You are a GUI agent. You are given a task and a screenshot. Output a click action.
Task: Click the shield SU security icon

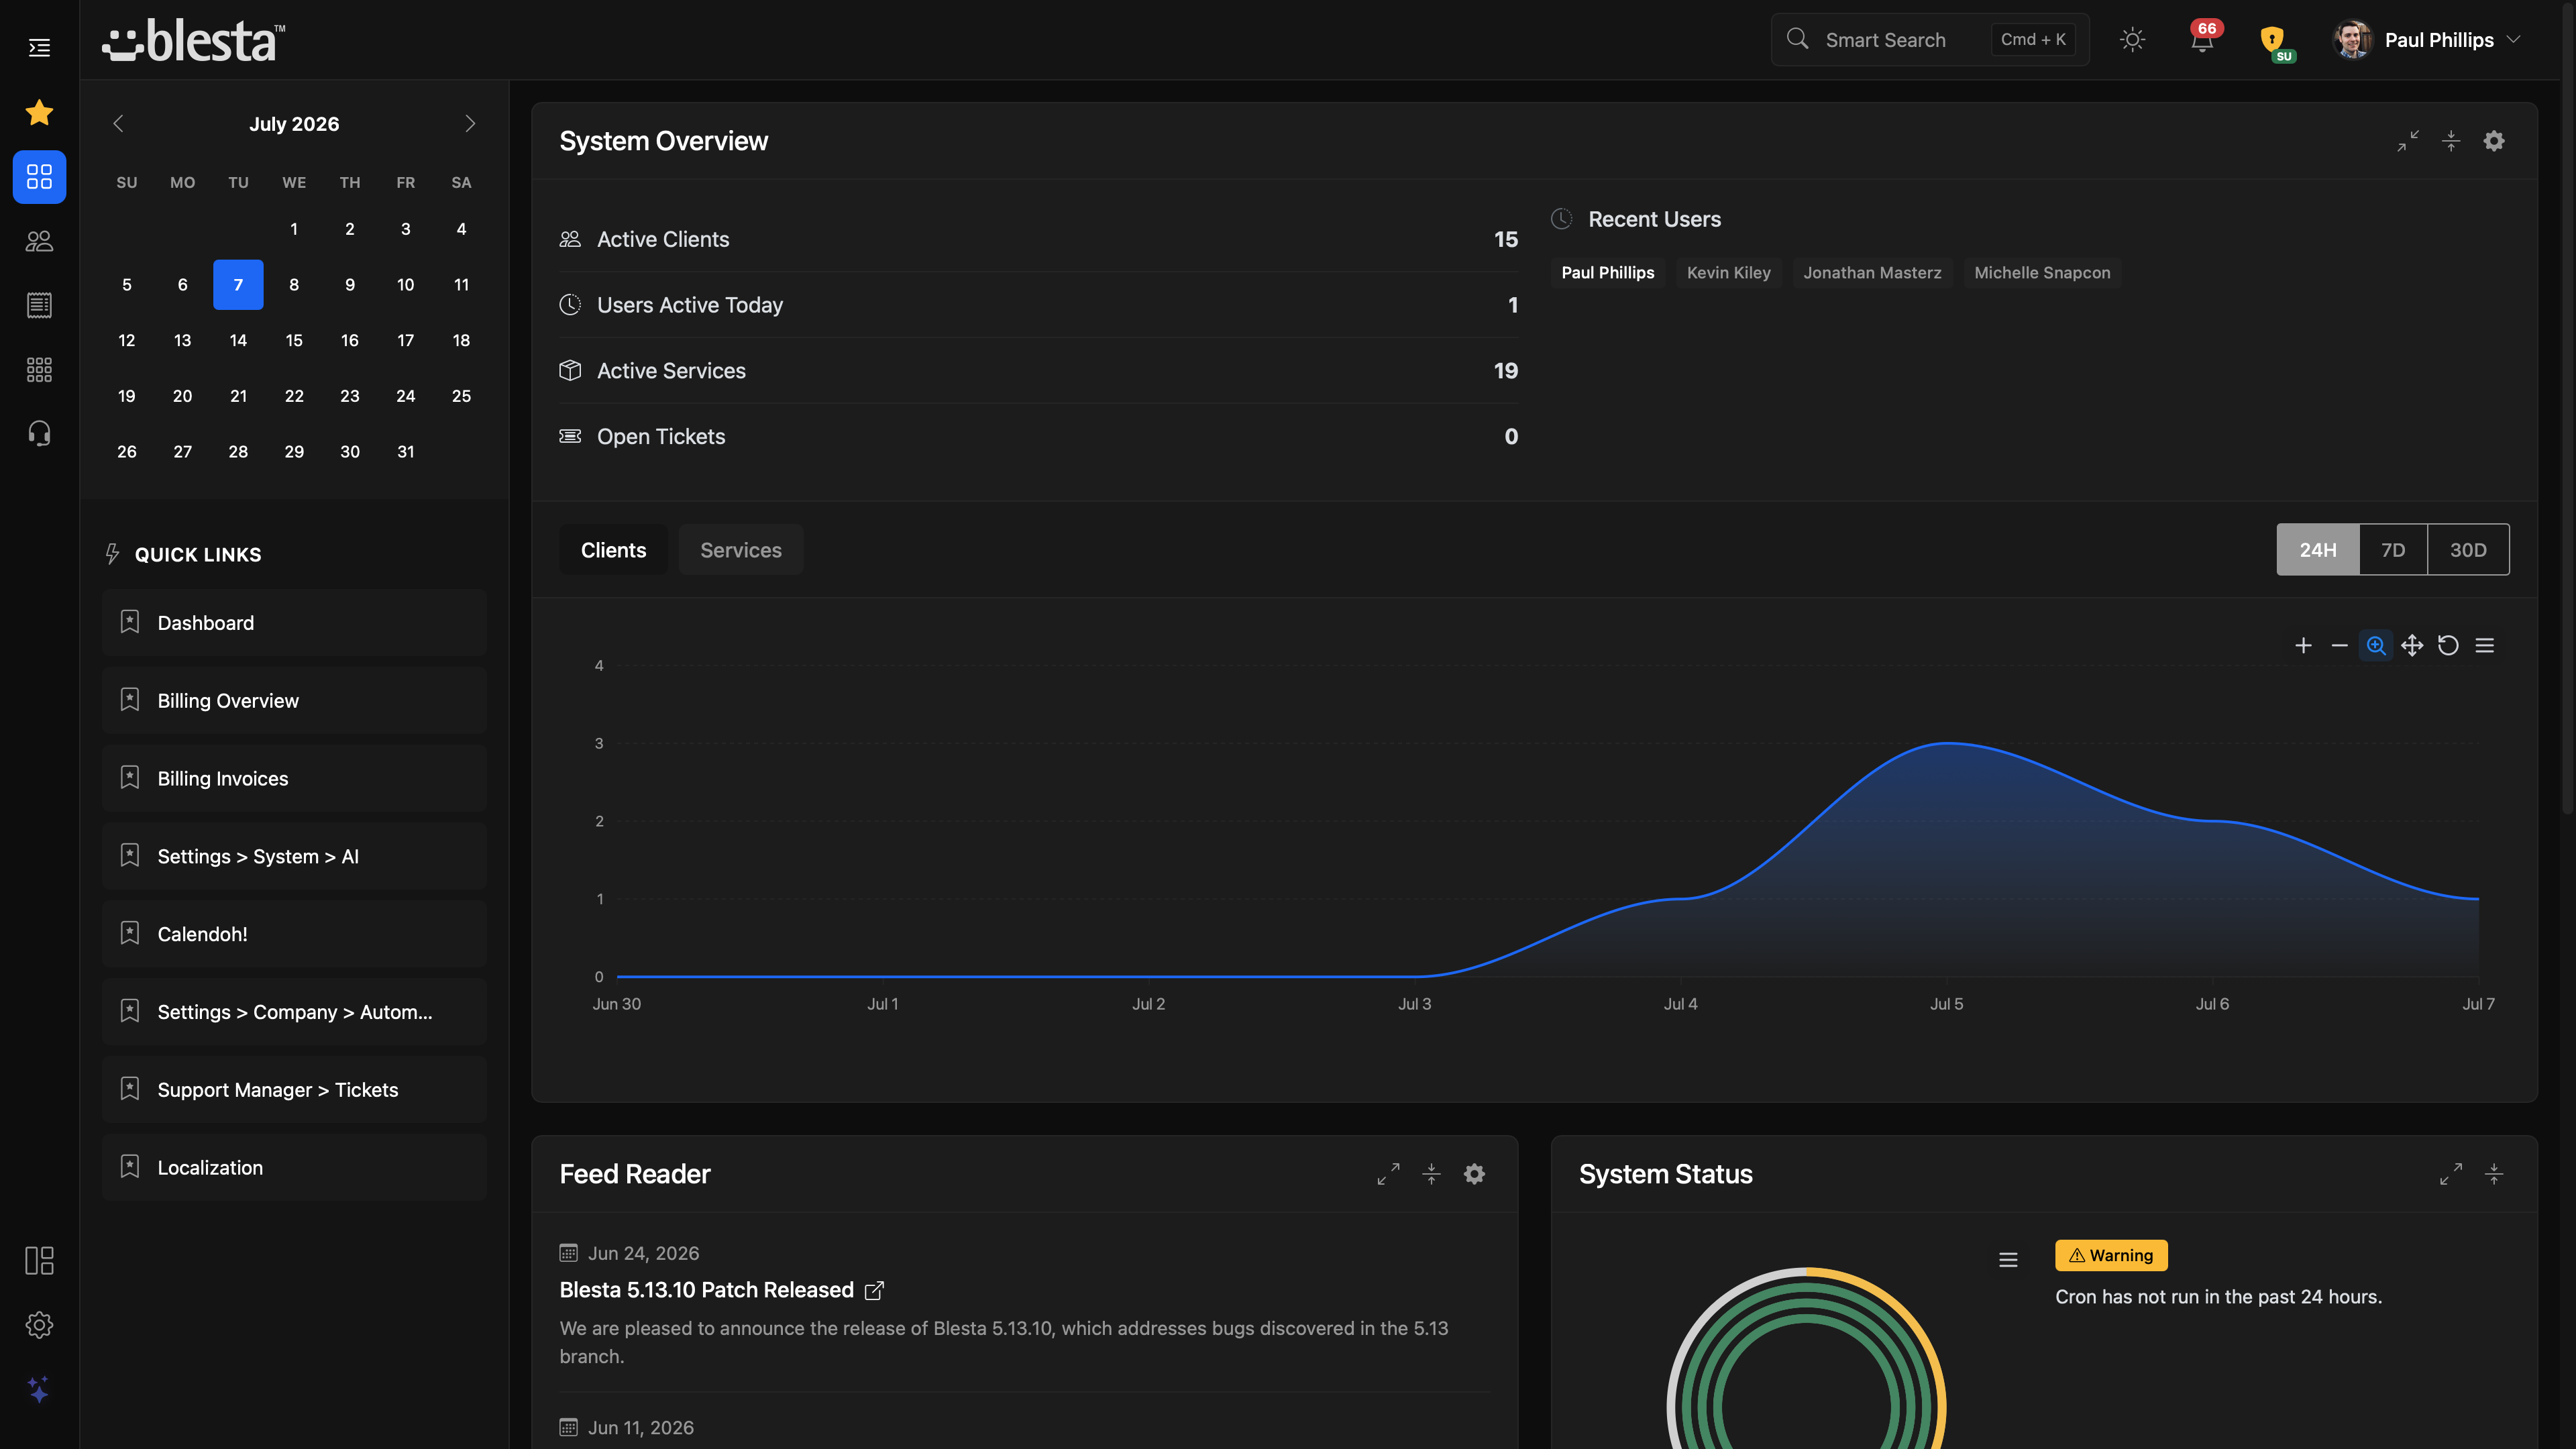pos(2273,40)
